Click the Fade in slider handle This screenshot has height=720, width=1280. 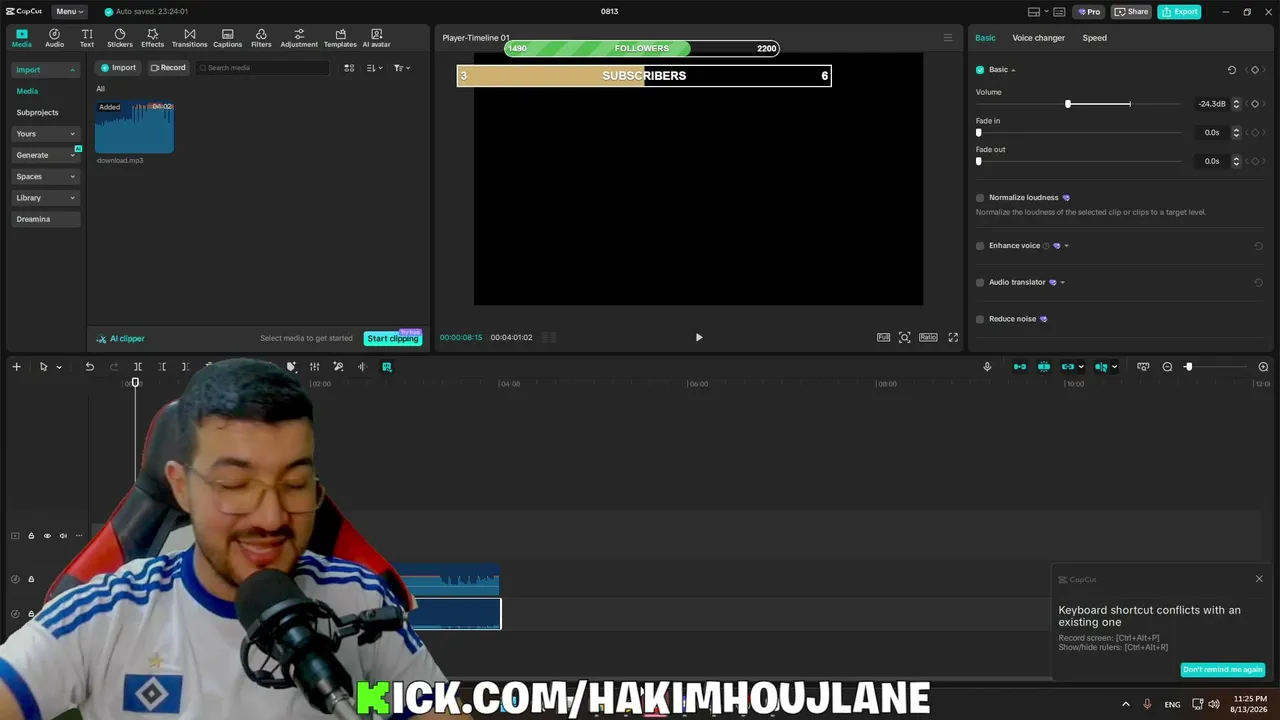[979, 132]
